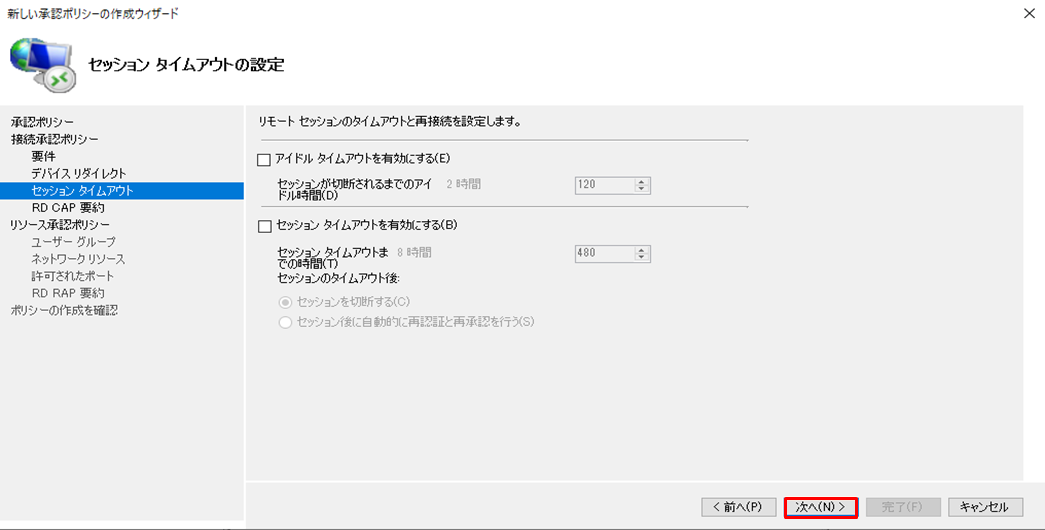This screenshot has width=1045, height=530.
Task: Go back with the < 前へ(P) button
Action: (x=738, y=507)
